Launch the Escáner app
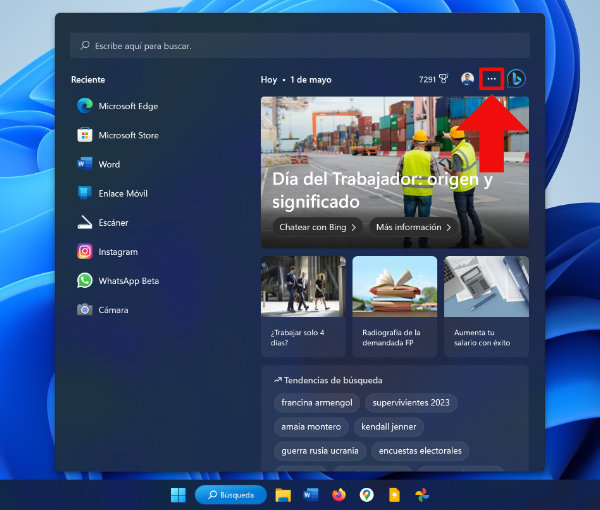The width and height of the screenshot is (600, 510). pos(103,222)
